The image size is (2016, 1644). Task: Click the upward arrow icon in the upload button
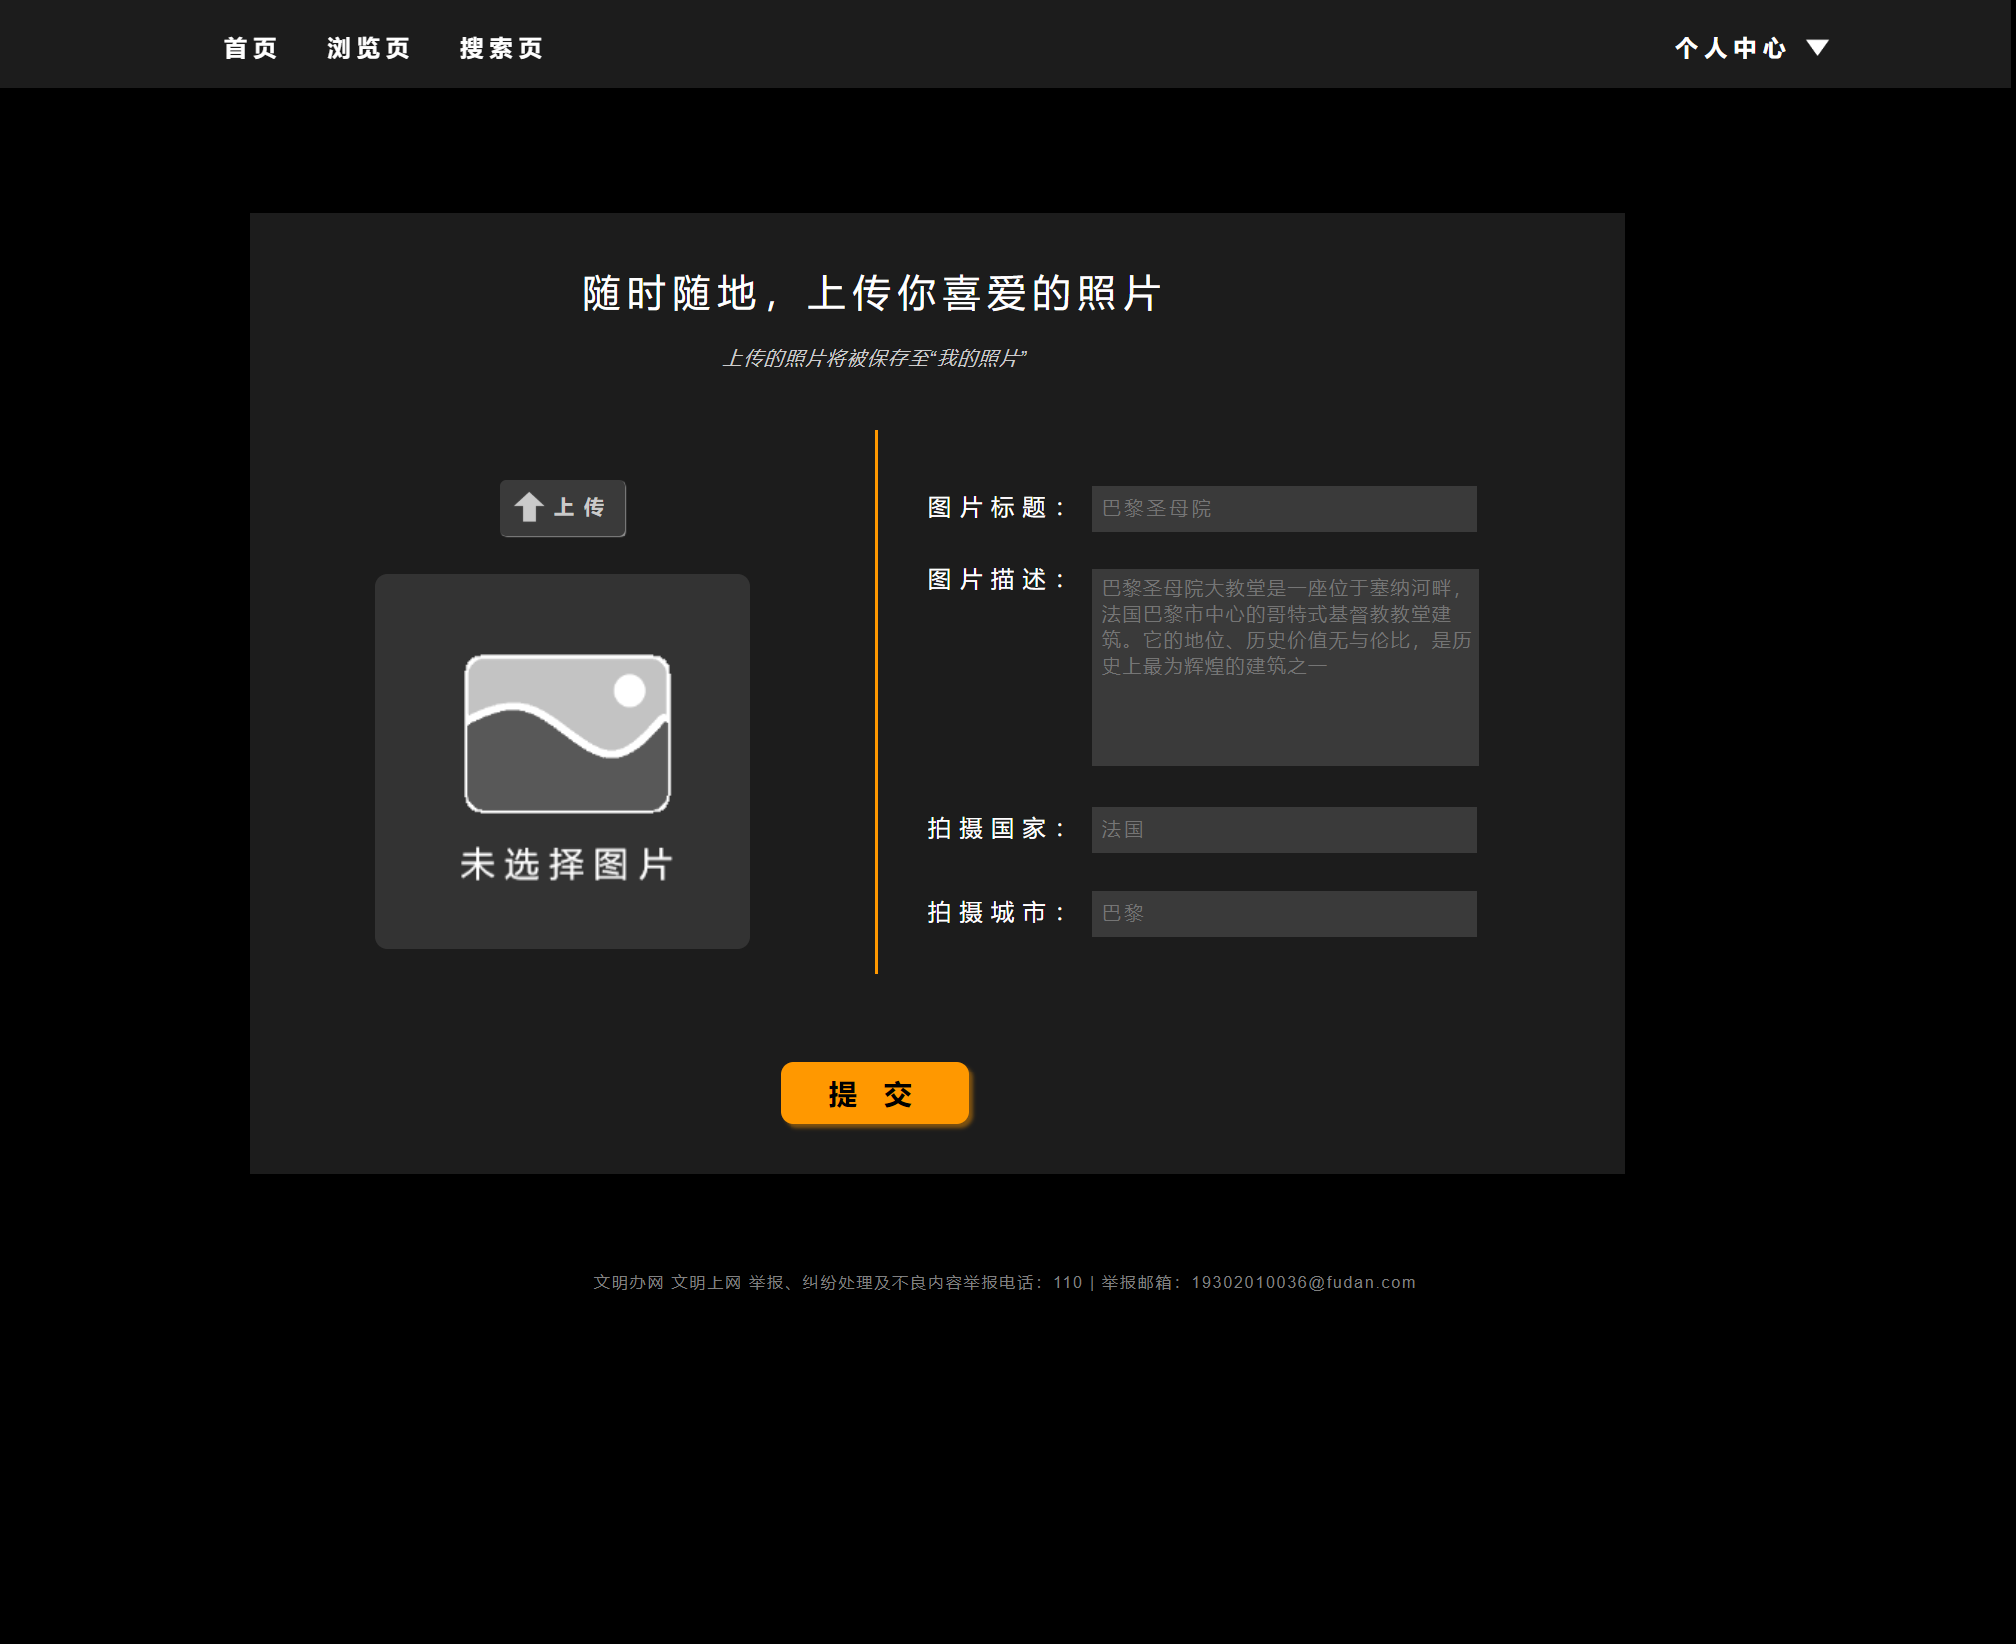point(529,508)
